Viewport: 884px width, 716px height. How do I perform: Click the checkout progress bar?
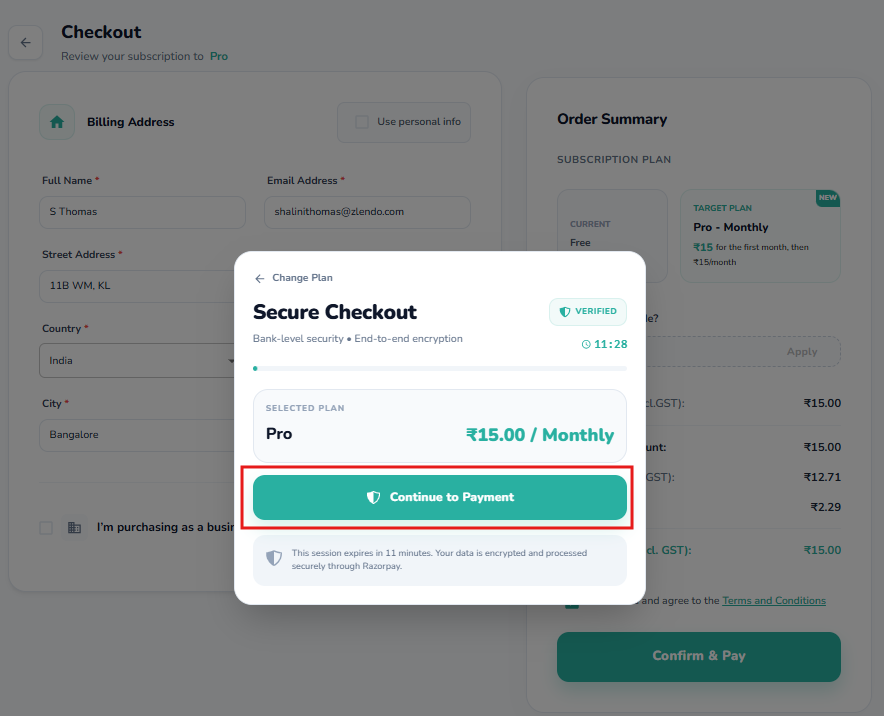[x=440, y=368]
